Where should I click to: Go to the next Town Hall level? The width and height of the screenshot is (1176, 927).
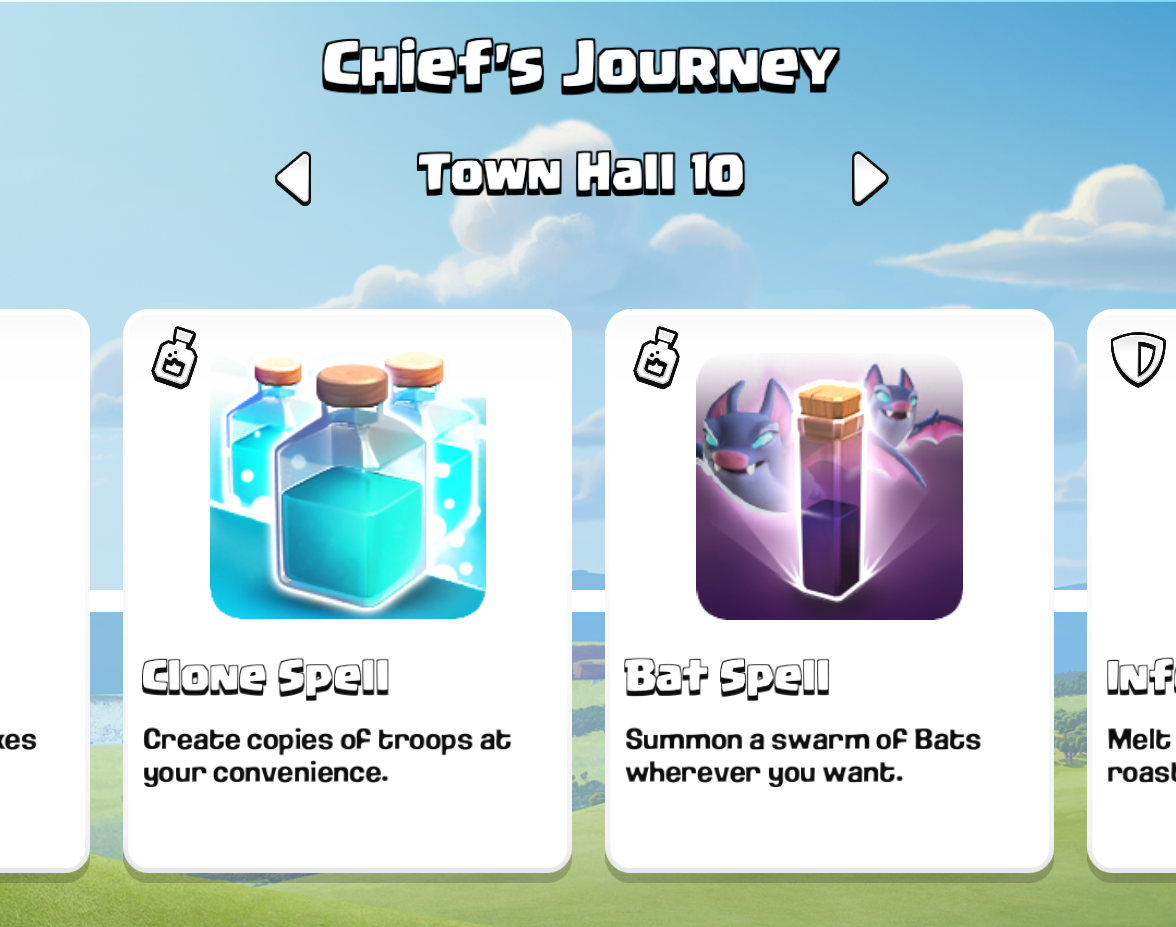pyautogui.click(x=869, y=178)
